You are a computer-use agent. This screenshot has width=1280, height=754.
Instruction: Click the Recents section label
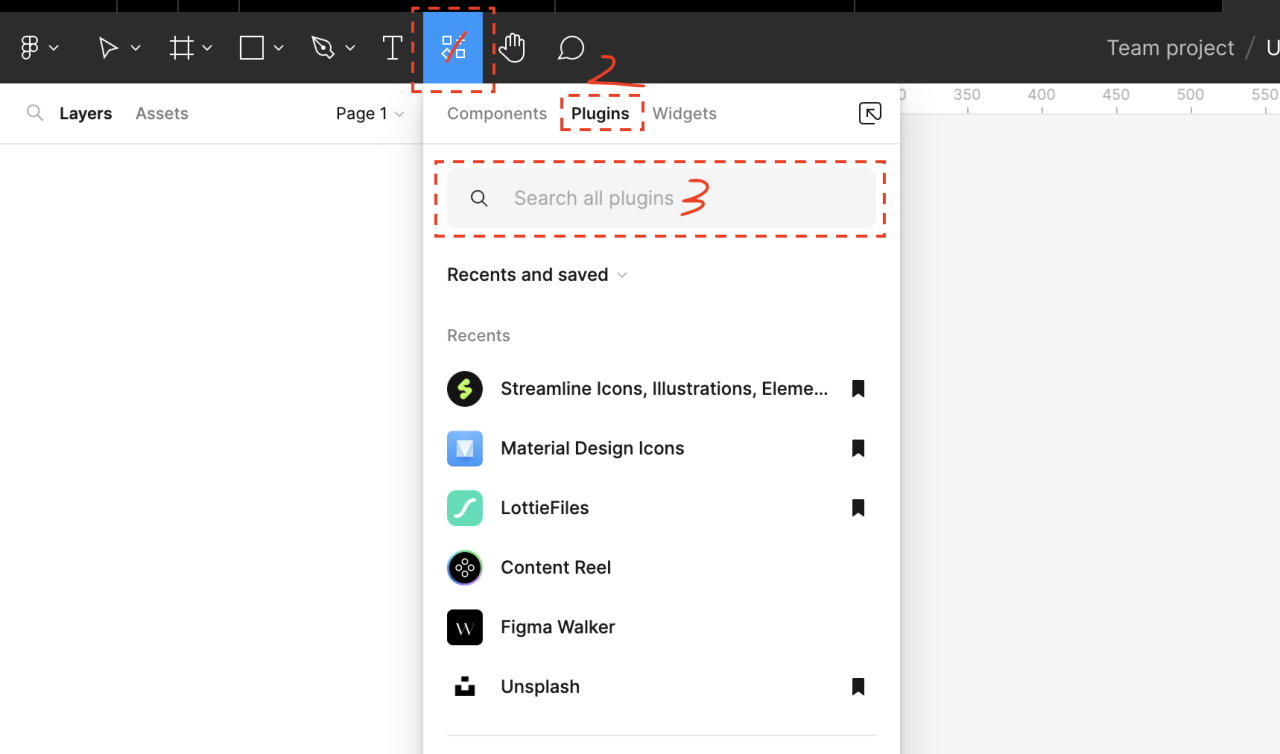coord(478,336)
